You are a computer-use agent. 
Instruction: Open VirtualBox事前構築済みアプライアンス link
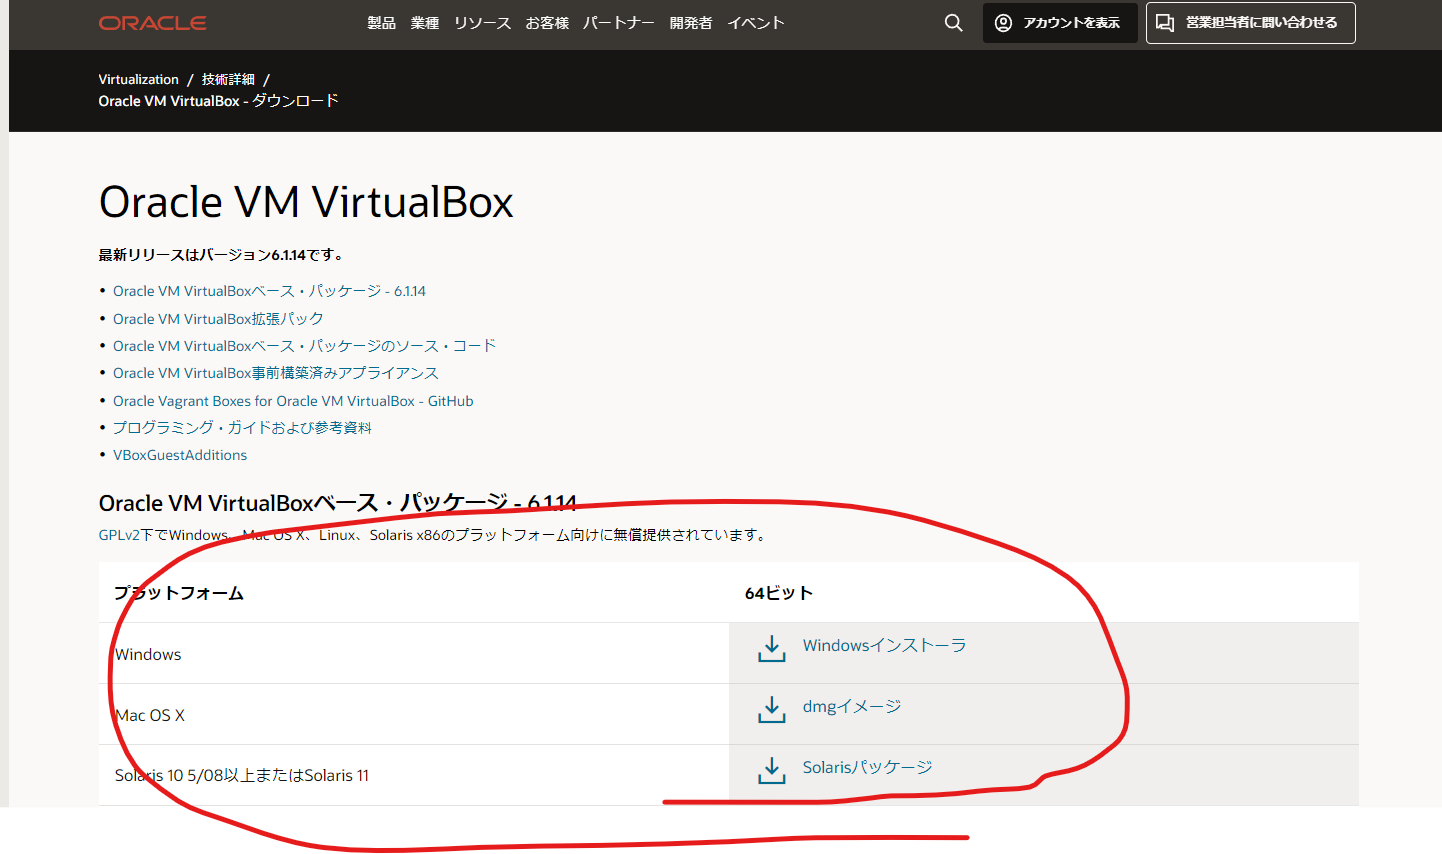tap(275, 373)
